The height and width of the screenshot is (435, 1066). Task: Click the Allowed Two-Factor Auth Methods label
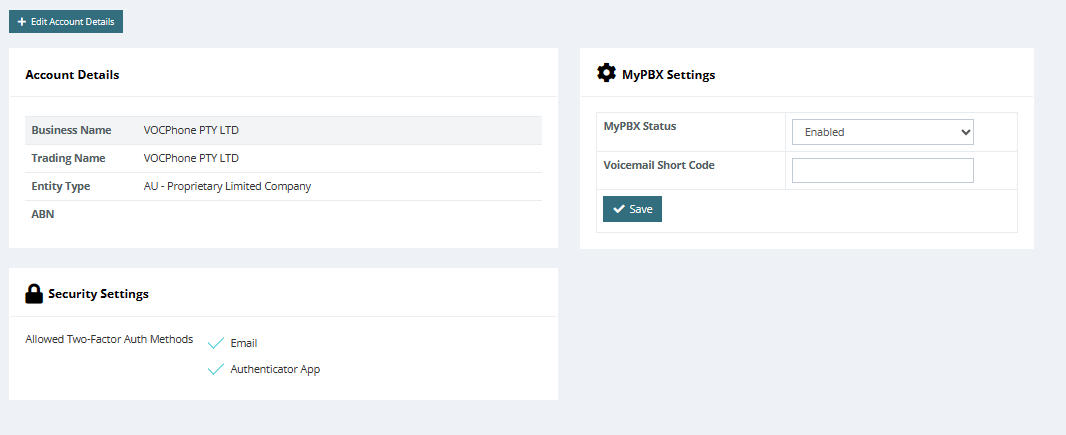[x=109, y=339]
